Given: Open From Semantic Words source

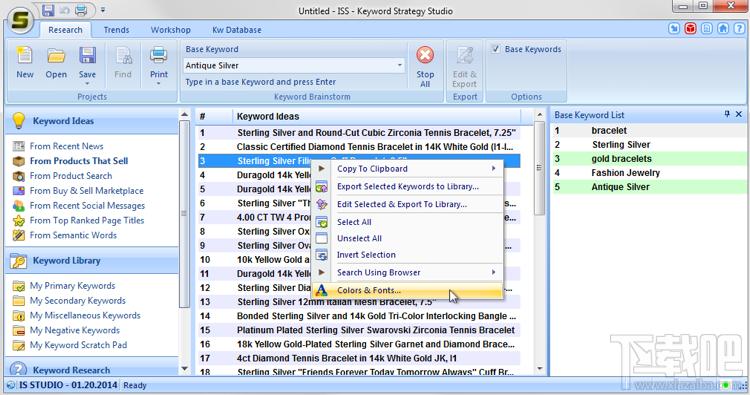Looking at the screenshot, I should pos(73,235).
